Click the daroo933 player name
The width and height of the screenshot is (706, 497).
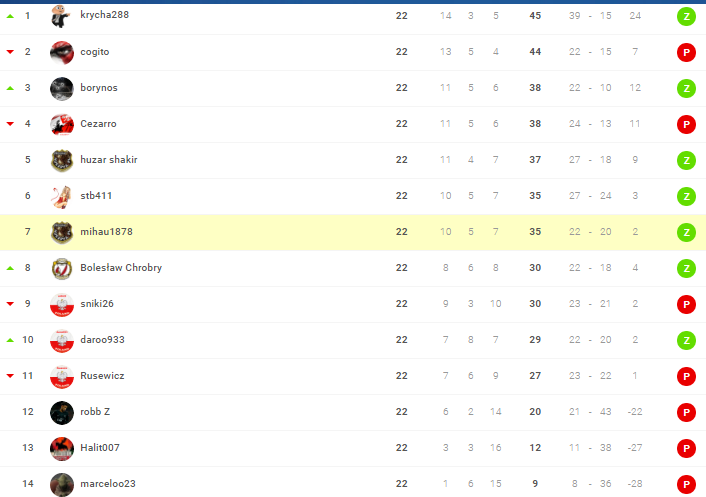pos(105,340)
